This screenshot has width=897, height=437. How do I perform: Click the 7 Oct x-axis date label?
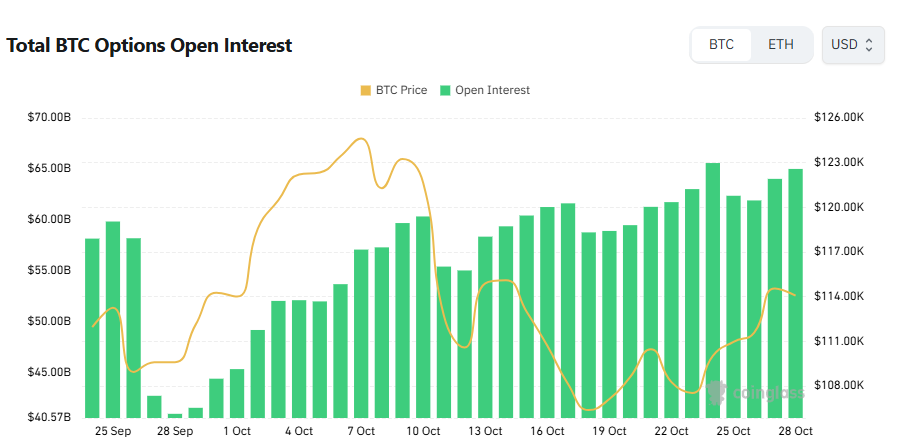[361, 431]
